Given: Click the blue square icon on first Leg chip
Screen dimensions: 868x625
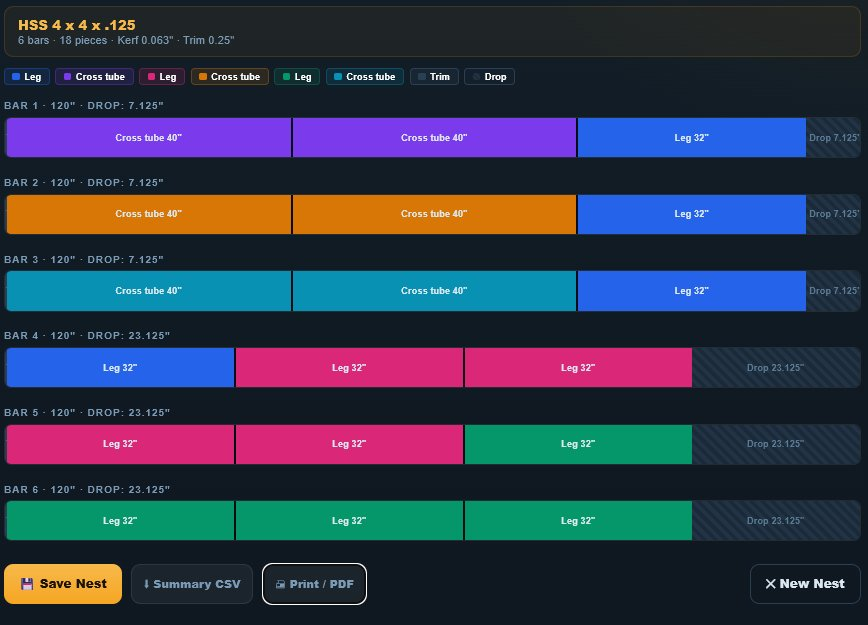Looking at the screenshot, I should [x=15, y=76].
